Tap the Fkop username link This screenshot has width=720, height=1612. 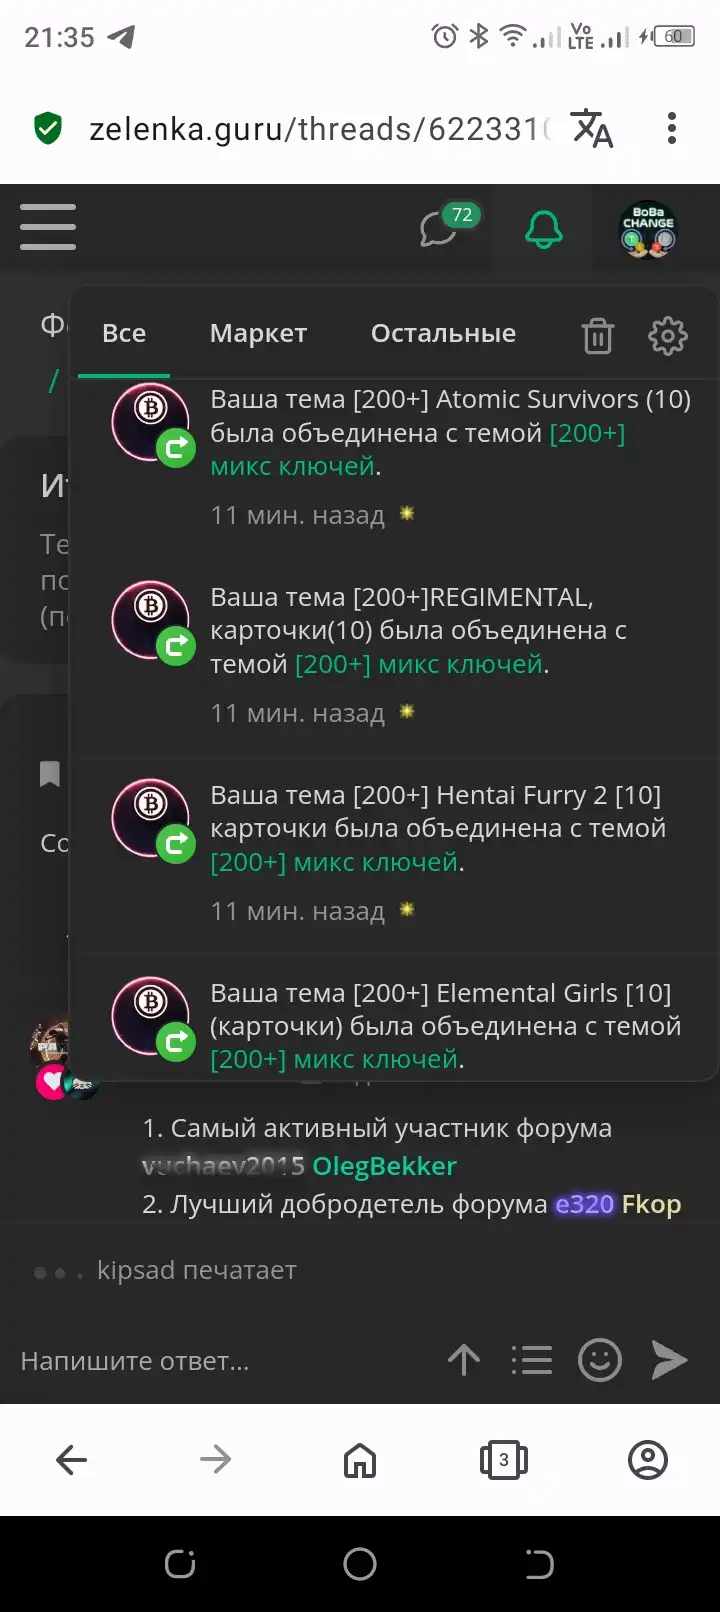(x=651, y=1204)
